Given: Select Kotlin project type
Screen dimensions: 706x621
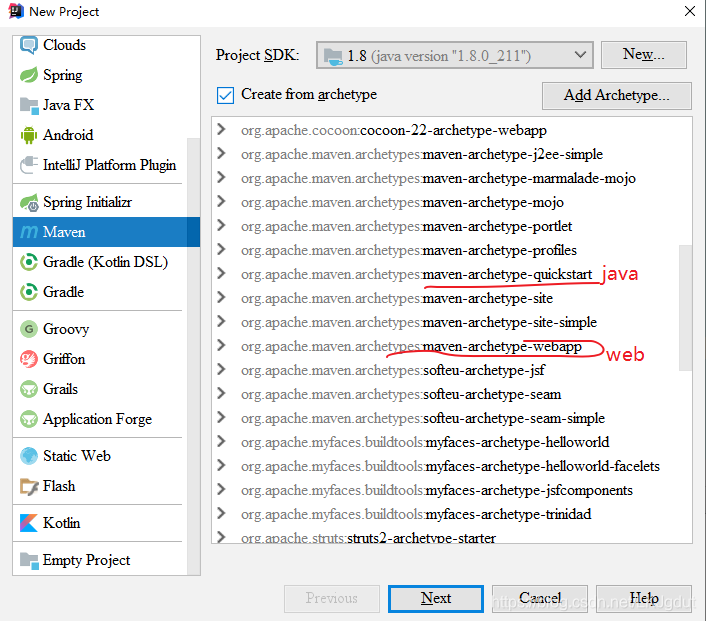Looking at the screenshot, I should pos(100,523).
